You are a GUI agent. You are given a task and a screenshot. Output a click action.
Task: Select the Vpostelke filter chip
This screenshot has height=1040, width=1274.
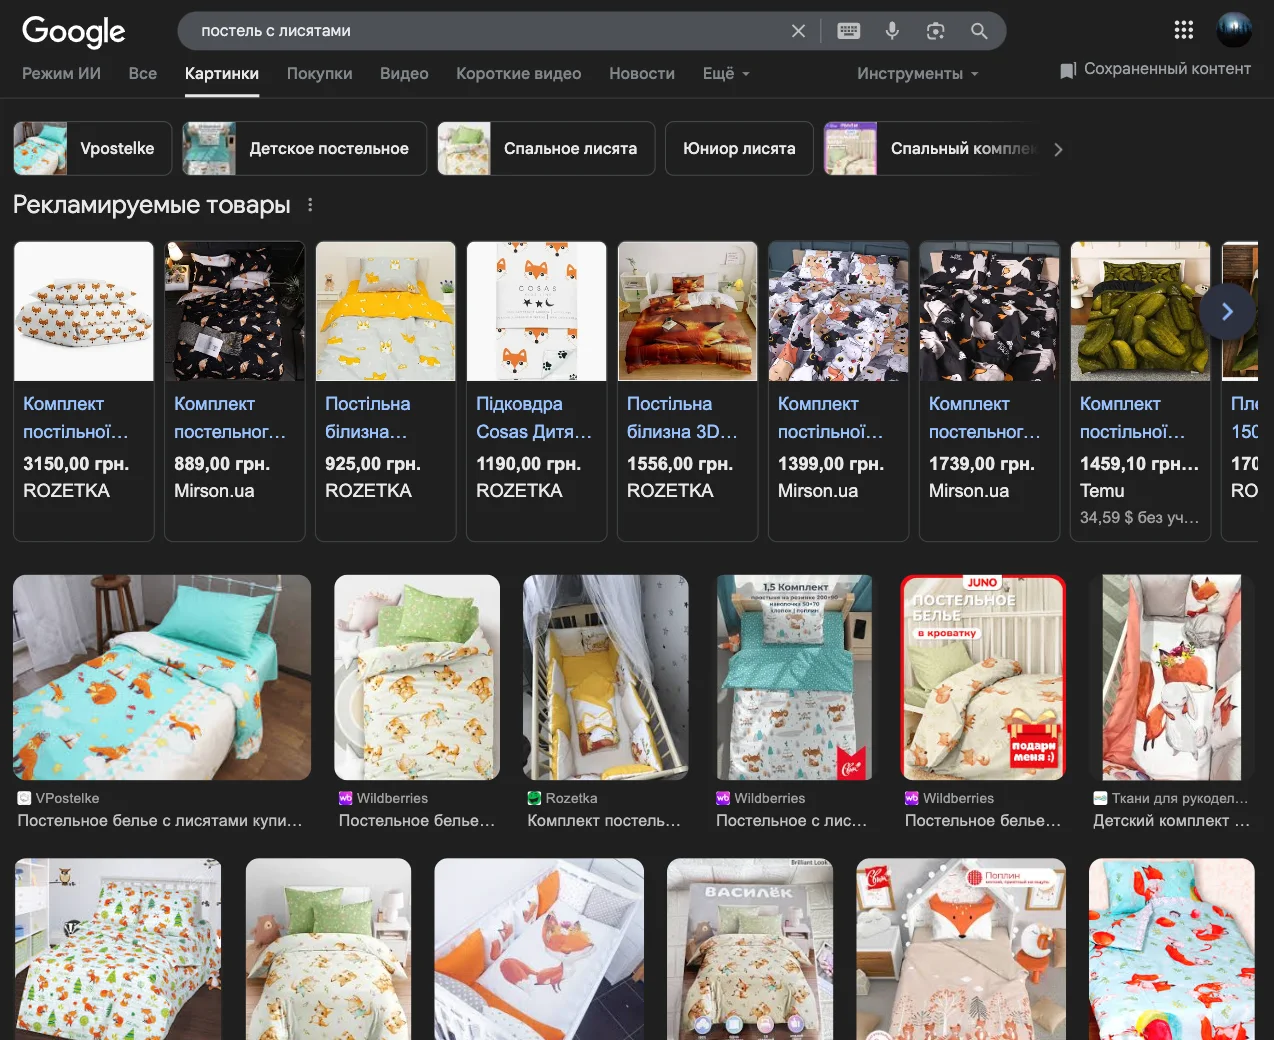click(x=92, y=149)
